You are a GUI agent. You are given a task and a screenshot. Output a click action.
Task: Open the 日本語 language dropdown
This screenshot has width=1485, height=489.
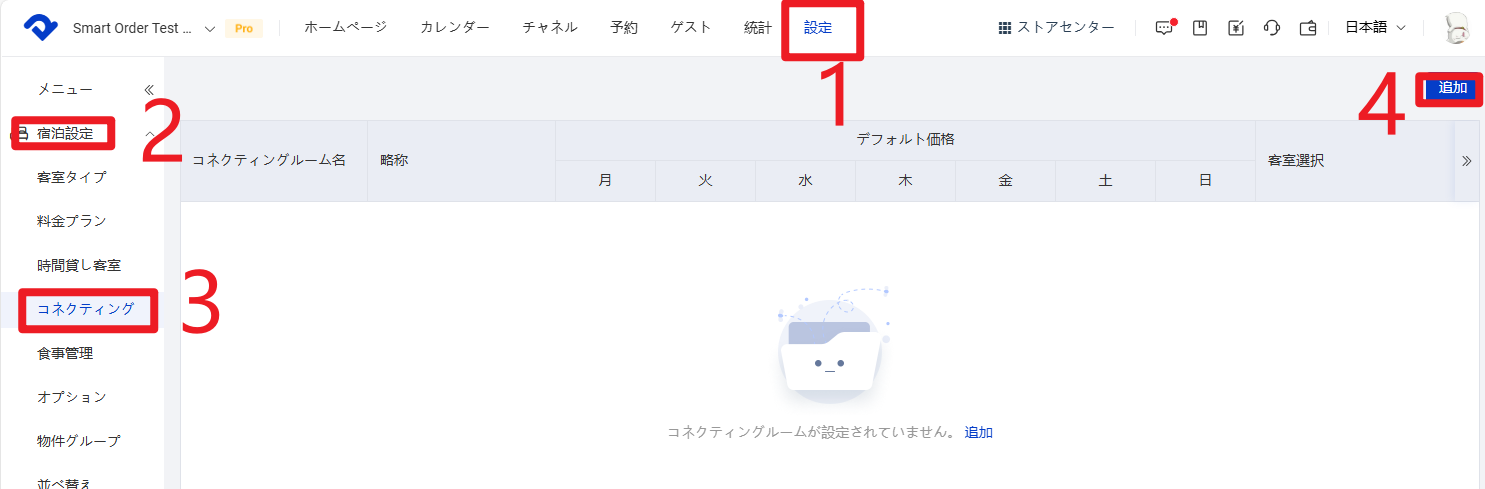pyautogui.click(x=1375, y=28)
